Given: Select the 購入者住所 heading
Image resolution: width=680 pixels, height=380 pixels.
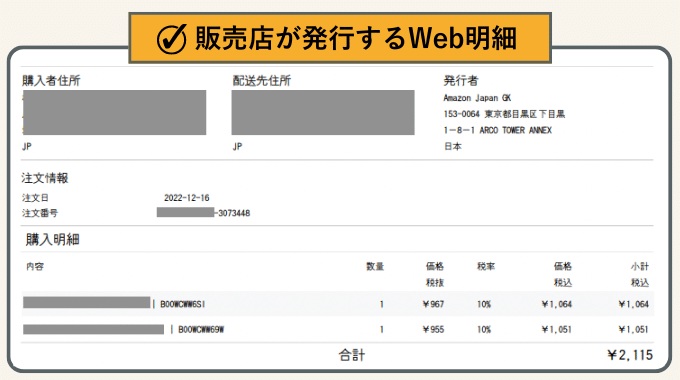Looking at the screenshot, I should pyautogui.click(x=51, y=80).
